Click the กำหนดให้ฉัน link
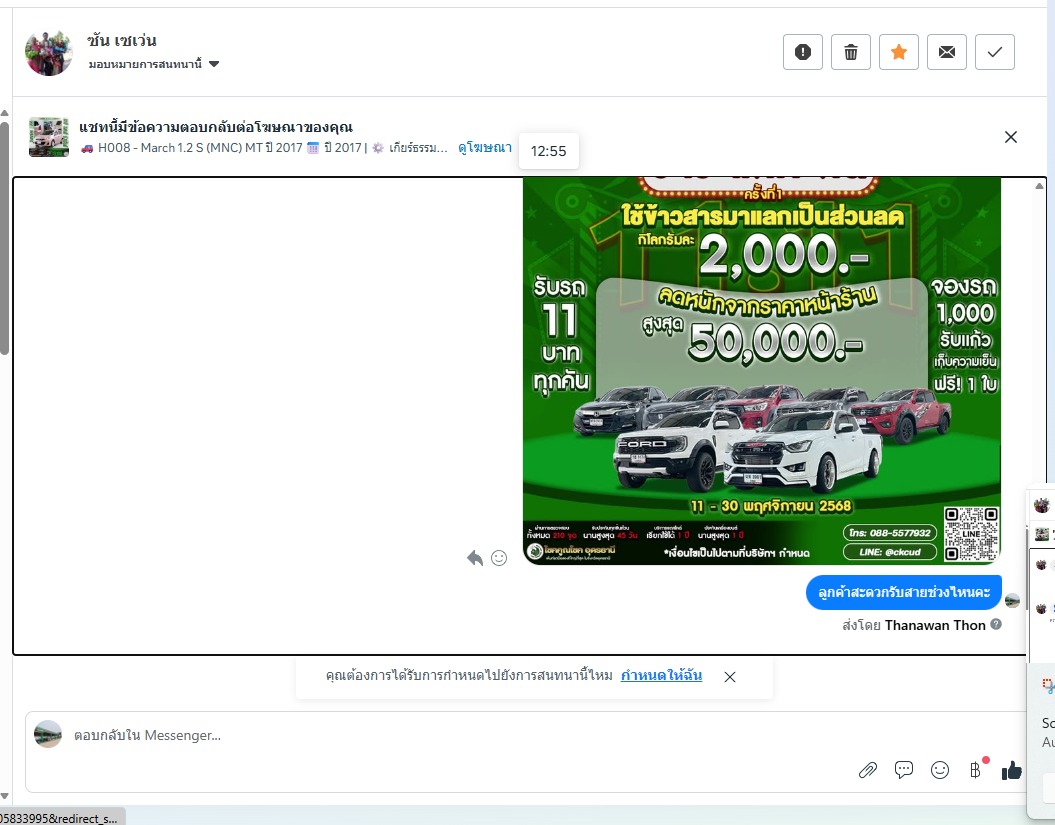Viewport: 1055px width, 825px height. [x=661, y=675]
